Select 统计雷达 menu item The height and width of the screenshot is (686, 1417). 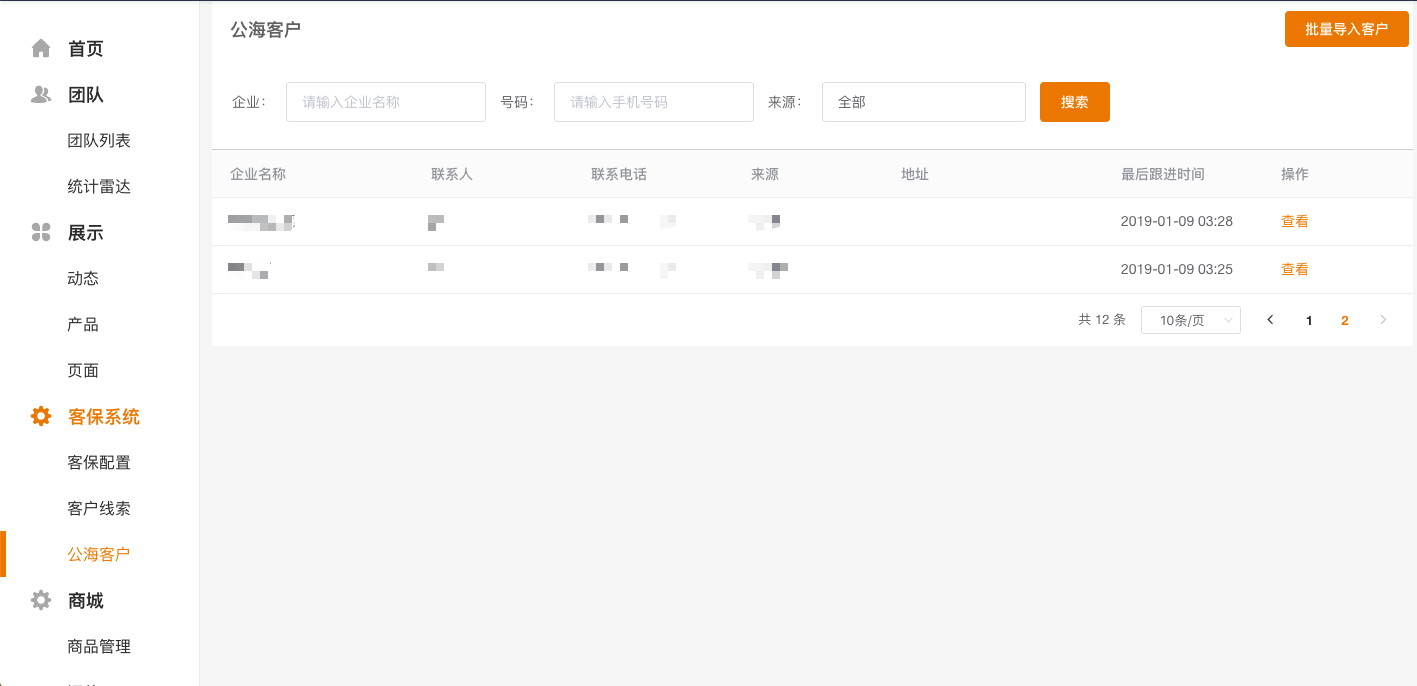99,187
